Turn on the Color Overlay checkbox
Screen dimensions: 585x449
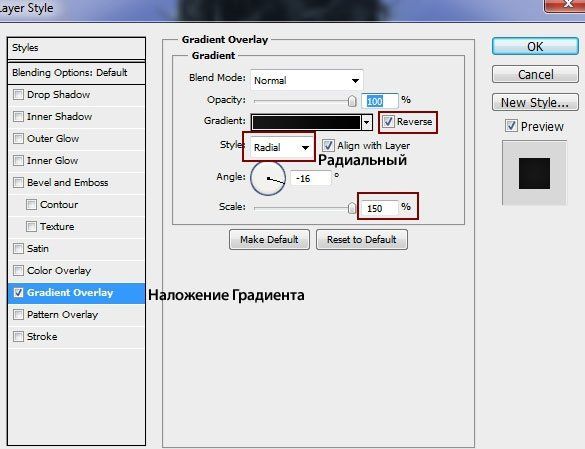[18, 271]
